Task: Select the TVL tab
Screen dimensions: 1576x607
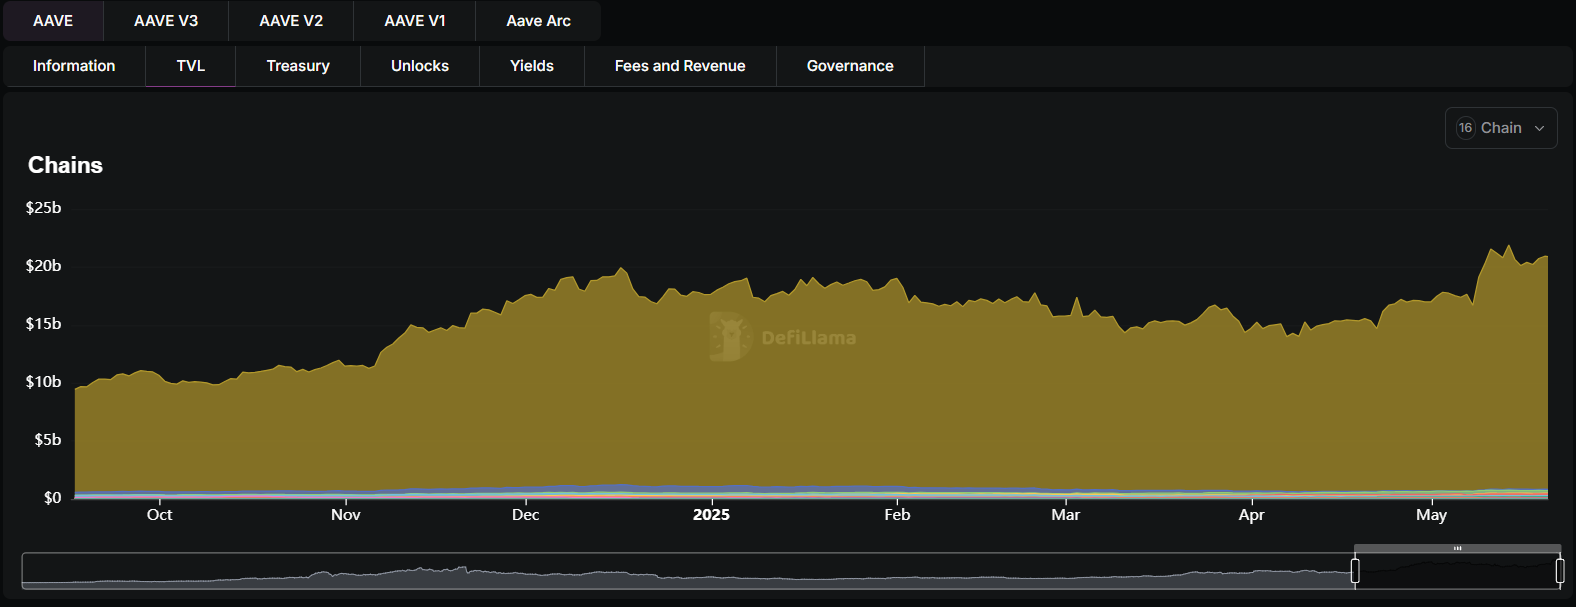Action: [191, 66]
